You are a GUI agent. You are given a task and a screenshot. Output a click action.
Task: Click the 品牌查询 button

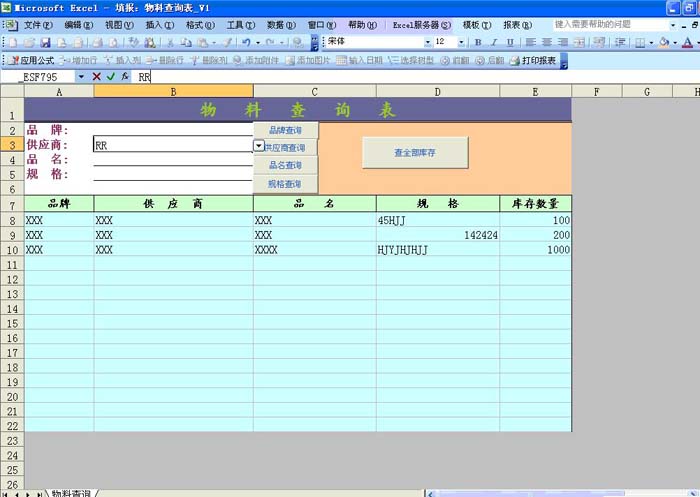[x=285, y=130]
